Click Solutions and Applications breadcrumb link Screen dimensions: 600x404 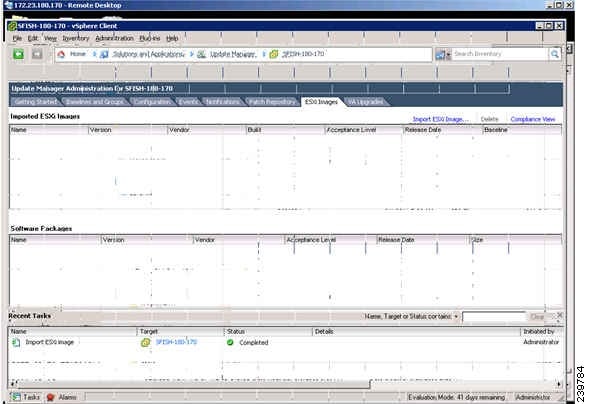(148, 54)
